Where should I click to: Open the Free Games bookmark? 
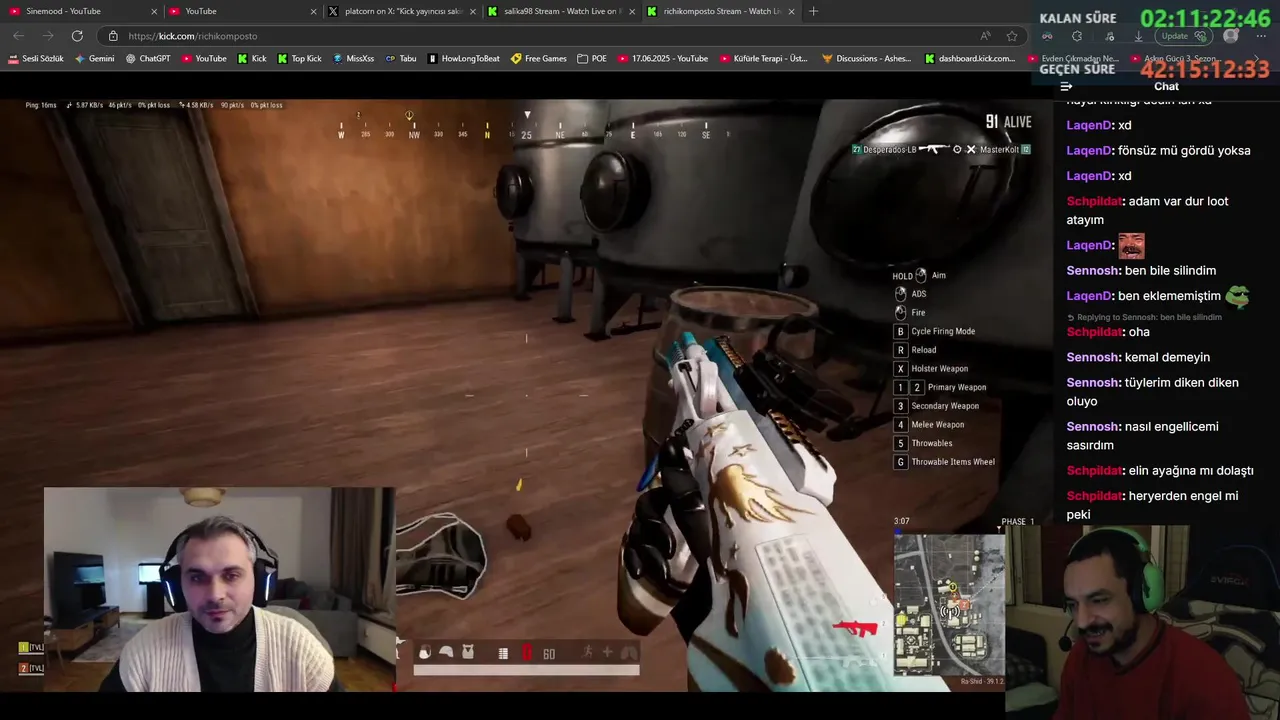click(539, 59)
